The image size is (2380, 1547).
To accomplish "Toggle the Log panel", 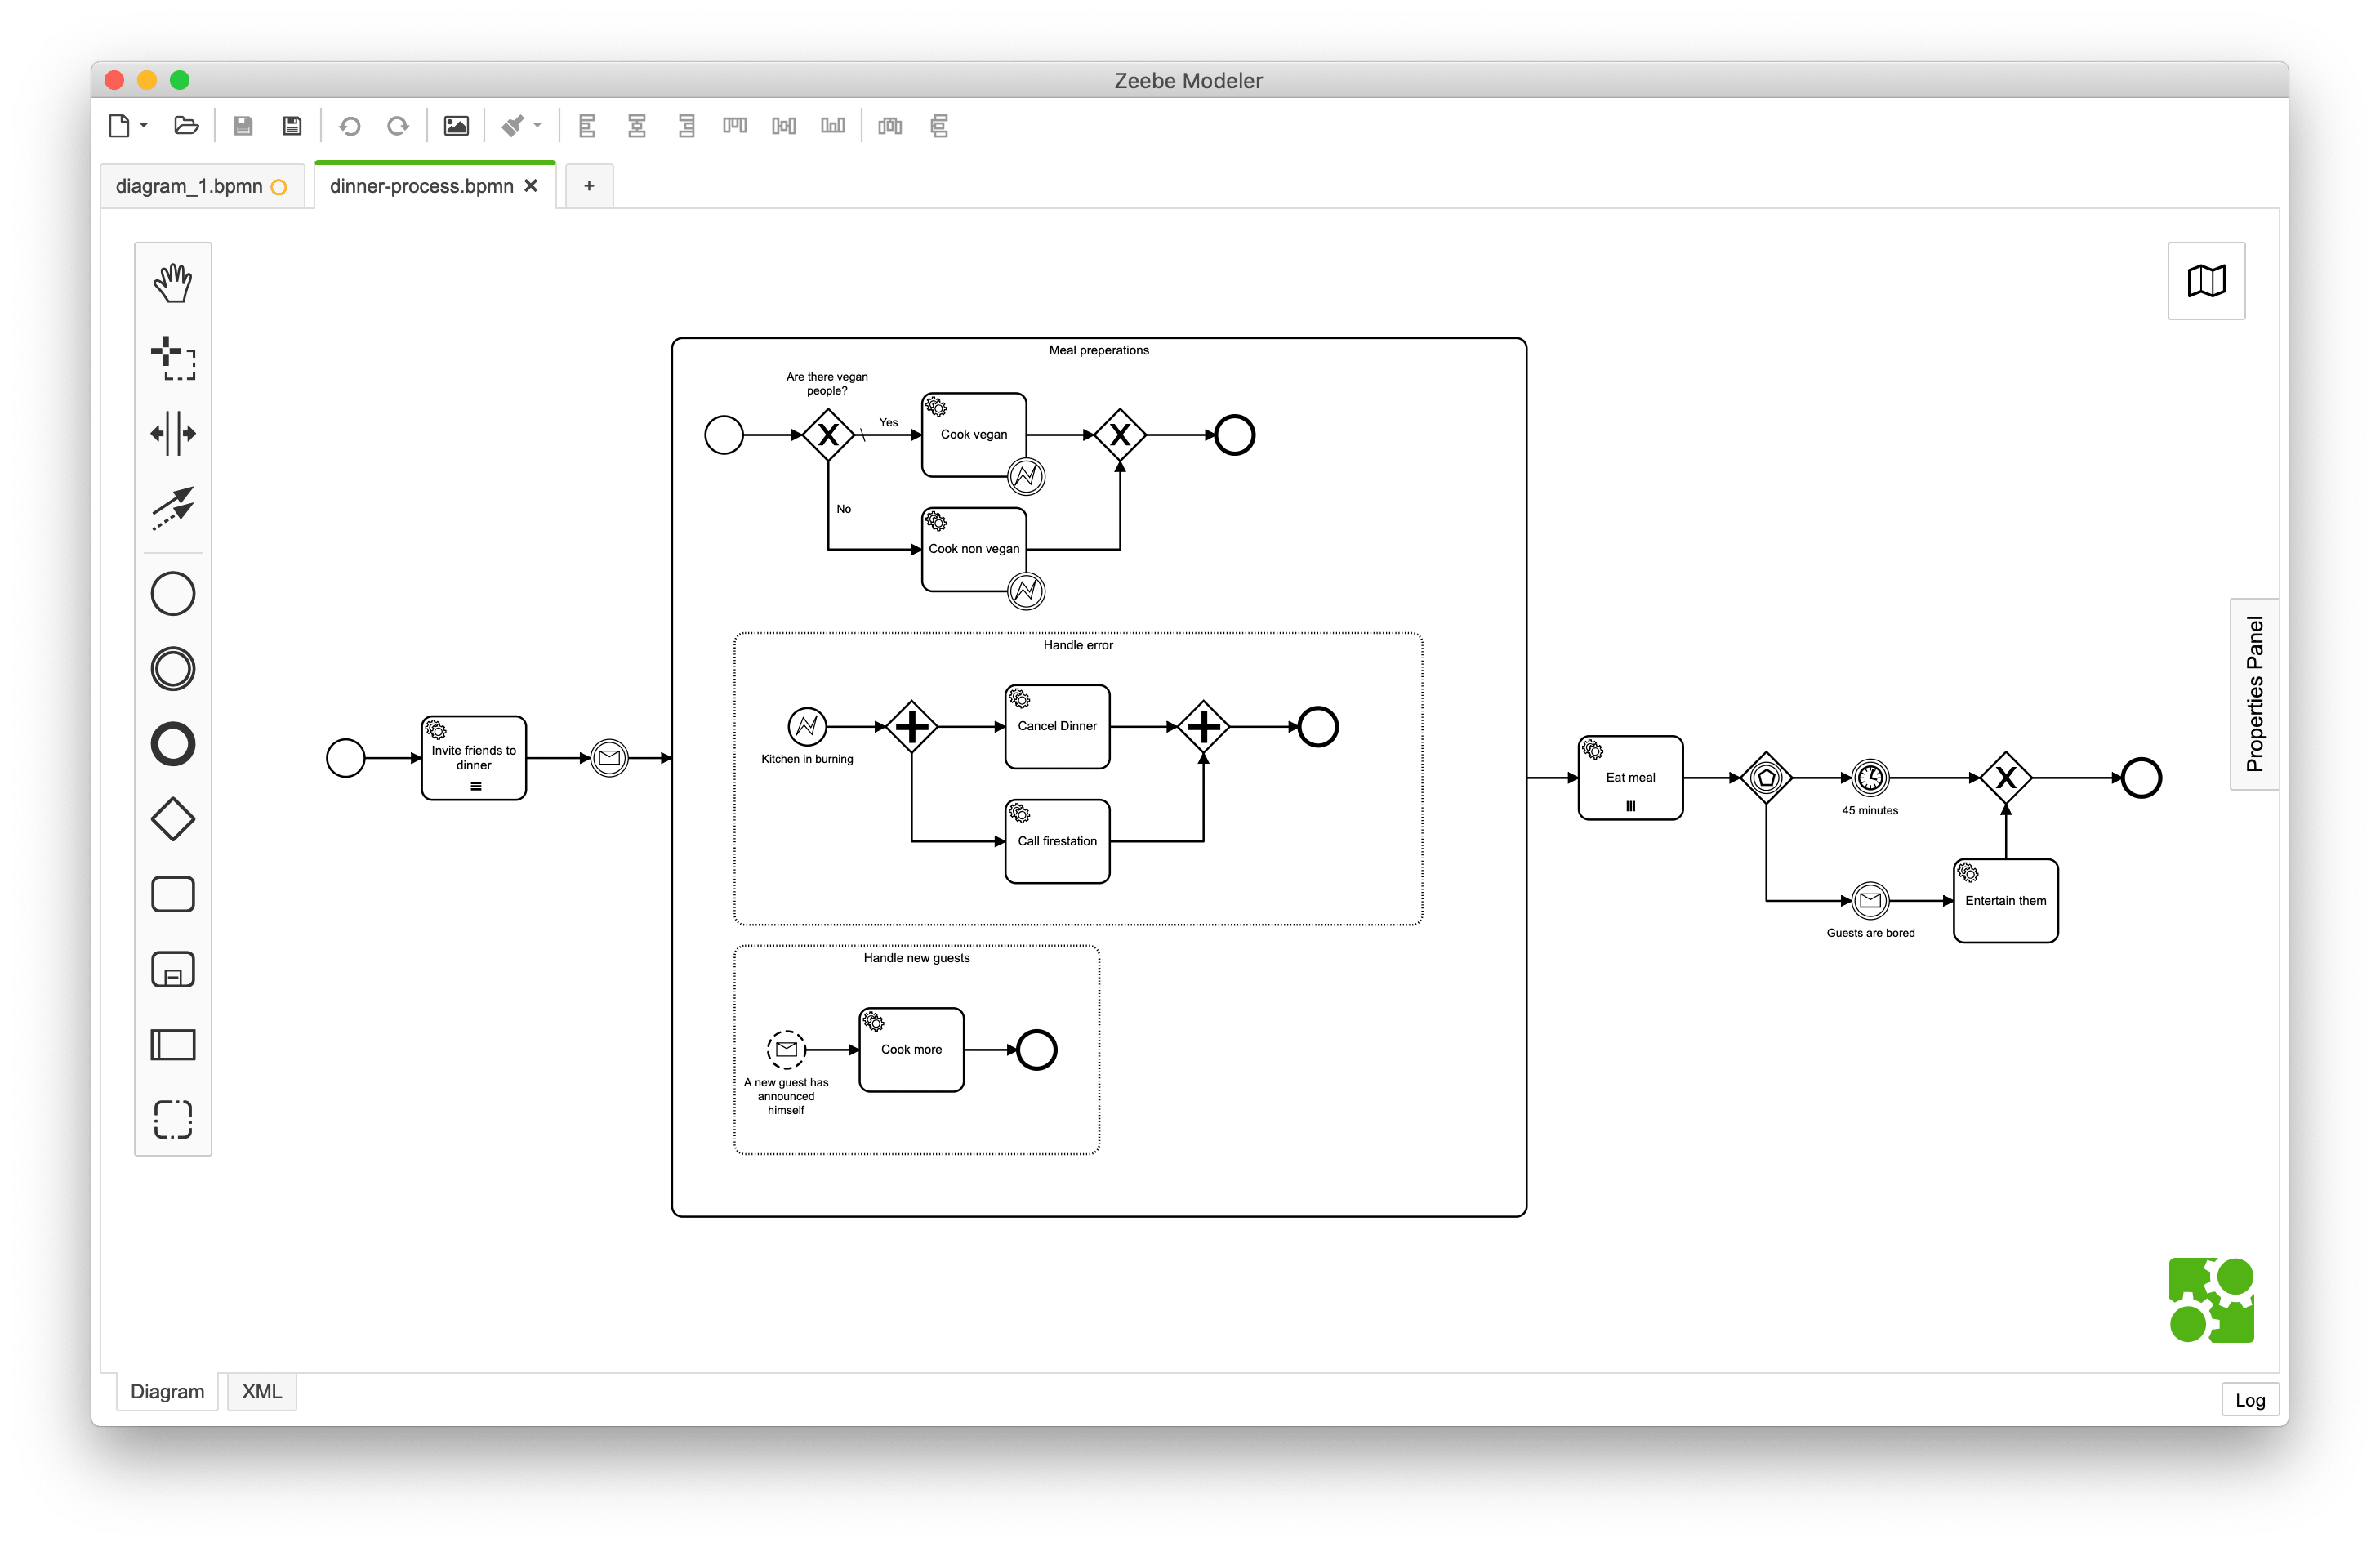I will pos(2250,1400).
